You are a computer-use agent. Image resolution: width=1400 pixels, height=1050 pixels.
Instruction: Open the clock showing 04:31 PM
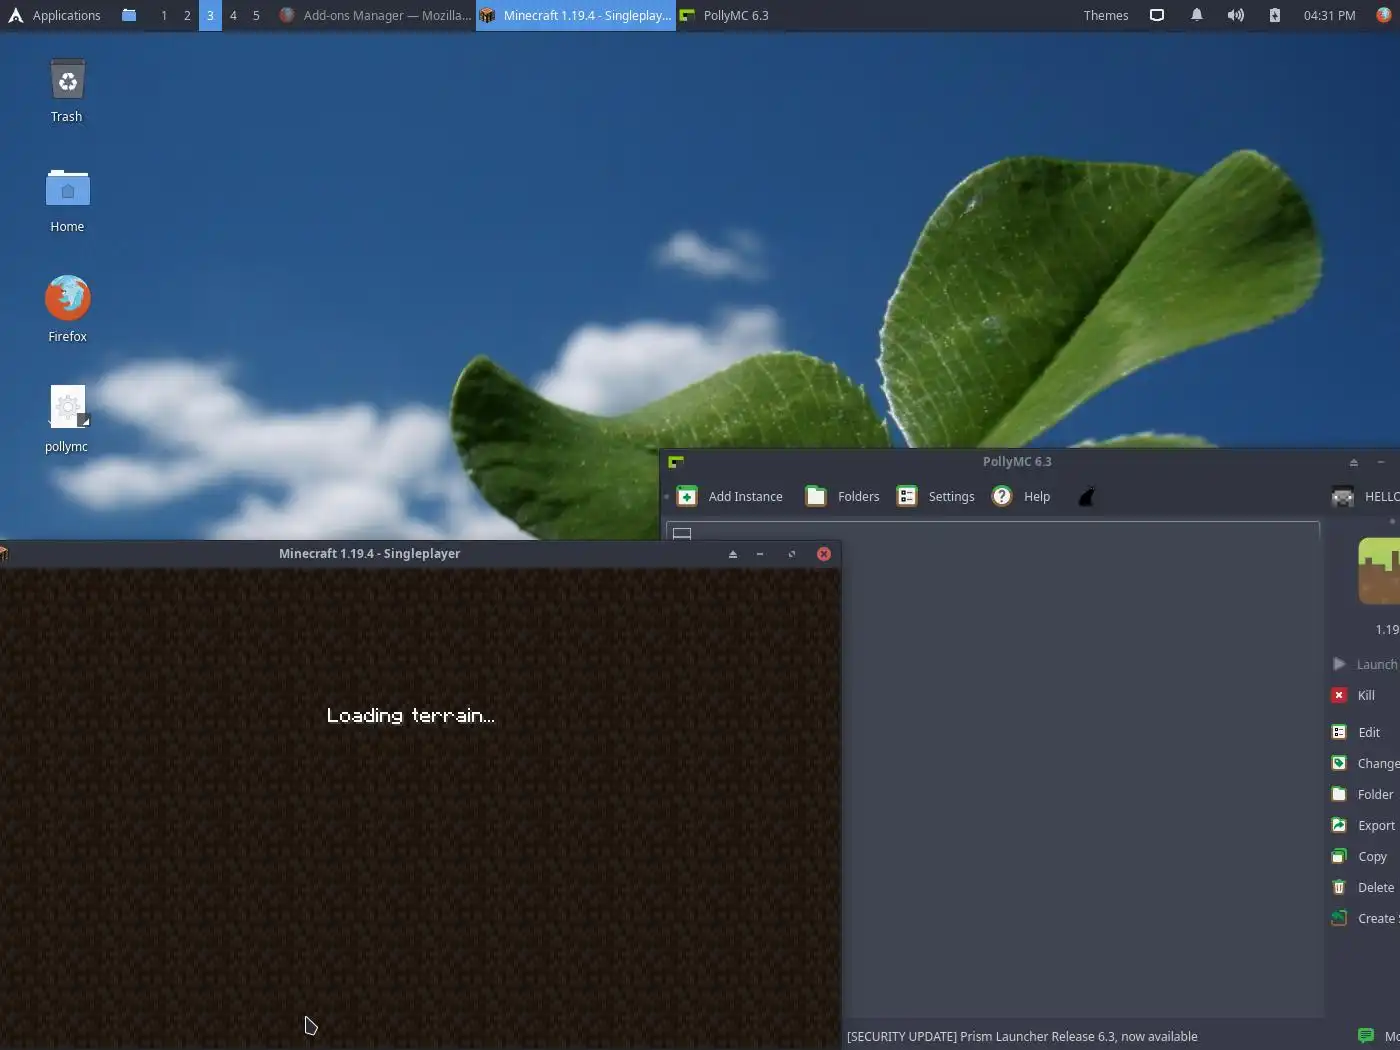click(1329, 15)
